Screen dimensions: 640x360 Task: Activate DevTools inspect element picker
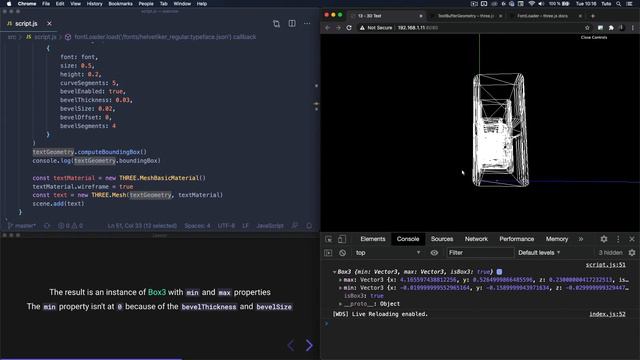pyautogui.click(x=329, y=239)
